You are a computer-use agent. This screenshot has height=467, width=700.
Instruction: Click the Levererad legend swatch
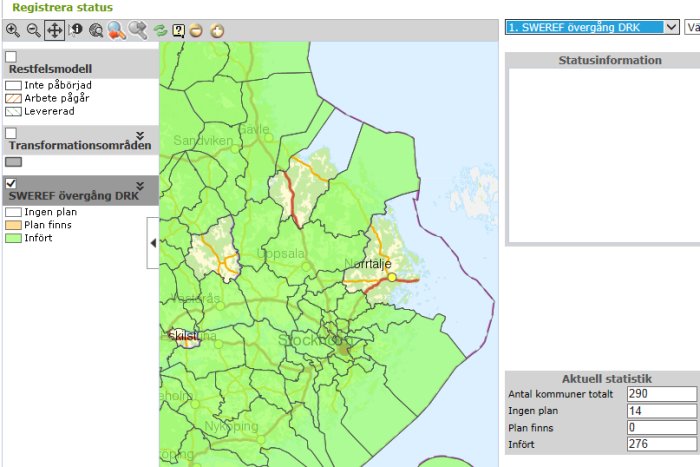pyautogui.click(x=13, y=112)
